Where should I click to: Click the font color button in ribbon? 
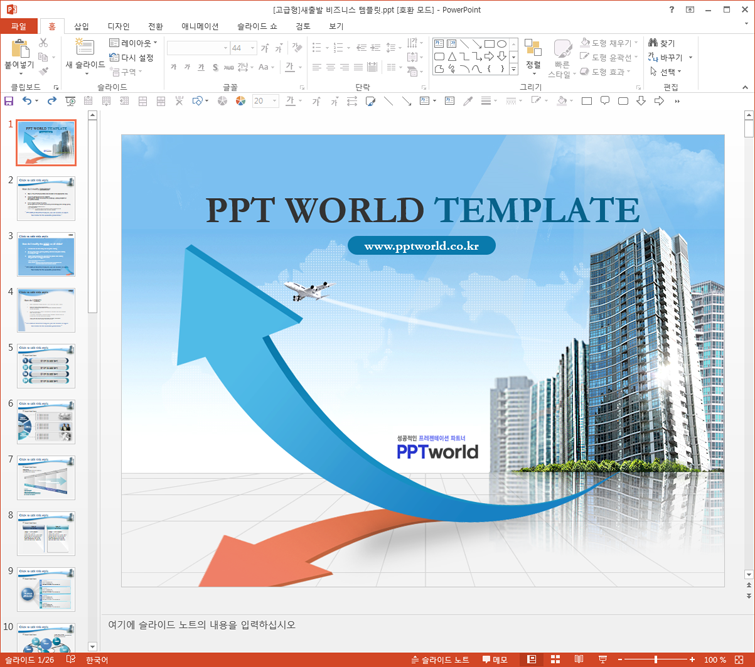click(290, 67)
